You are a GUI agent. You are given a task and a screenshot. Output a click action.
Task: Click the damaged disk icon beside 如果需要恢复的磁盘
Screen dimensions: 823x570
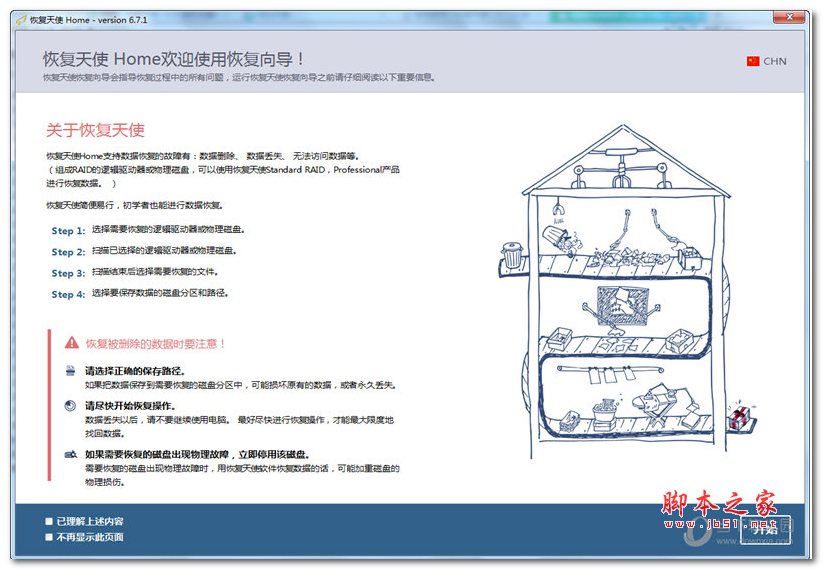70,454
